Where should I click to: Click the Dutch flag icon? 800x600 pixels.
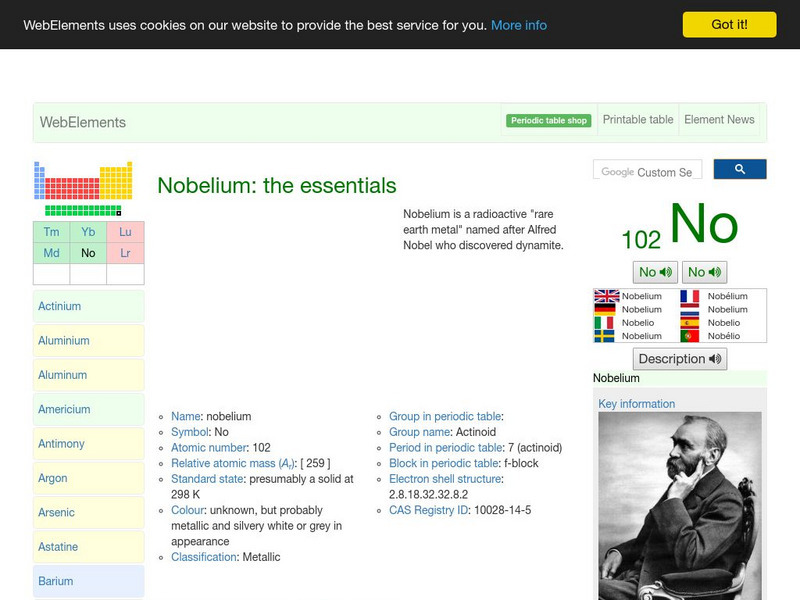[x=690, y=309]
